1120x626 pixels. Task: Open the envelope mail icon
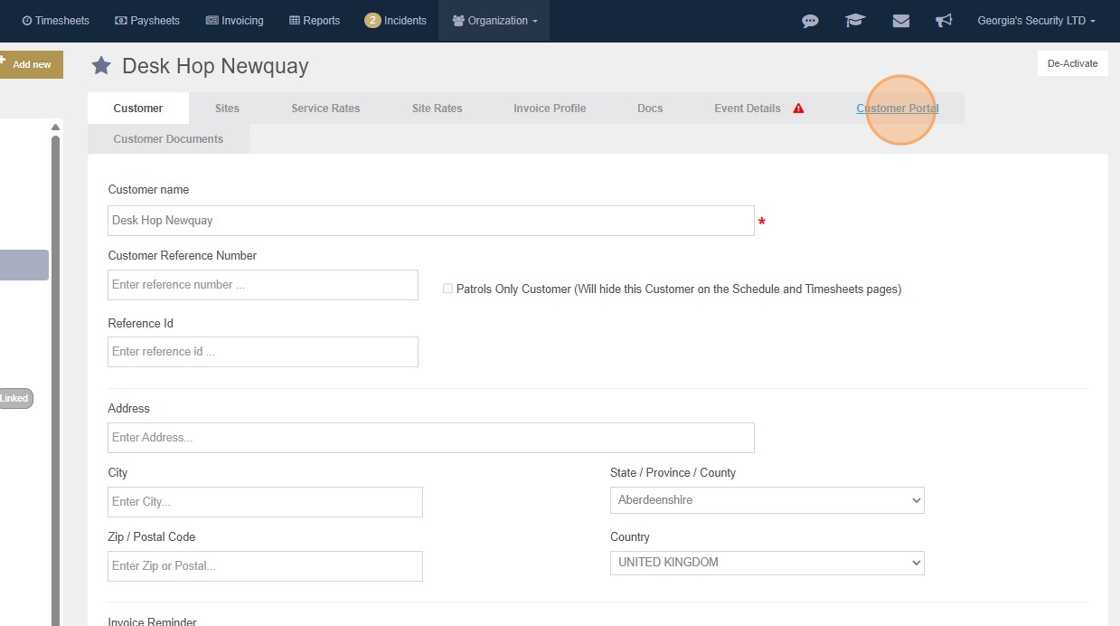point(901,21)
